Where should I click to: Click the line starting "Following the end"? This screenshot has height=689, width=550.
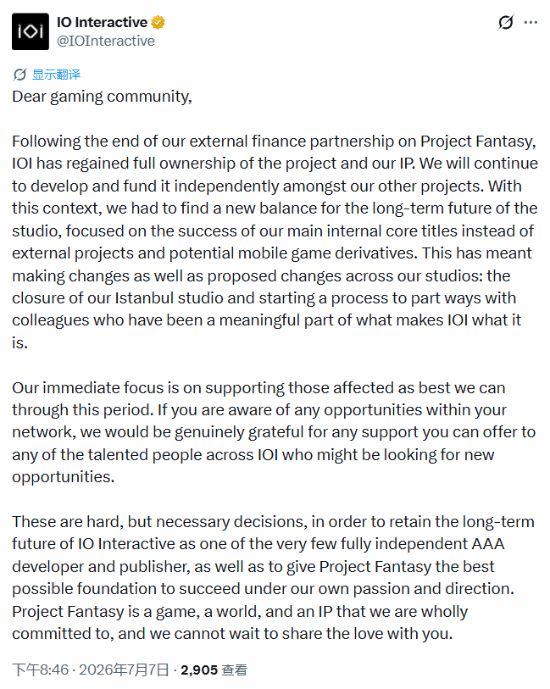(274, 141)
